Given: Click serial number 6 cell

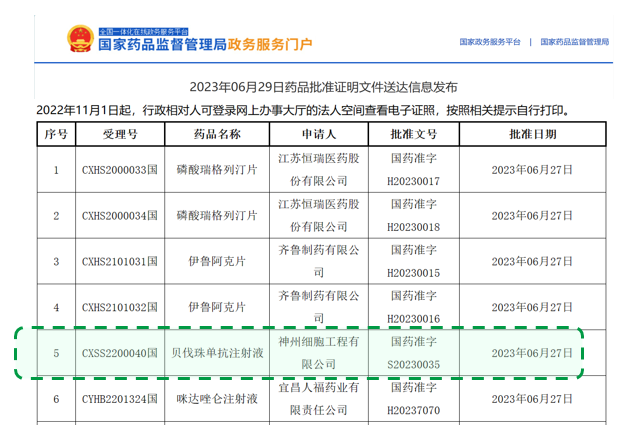Looking at the screenshot, I should [x=56, y=399].
